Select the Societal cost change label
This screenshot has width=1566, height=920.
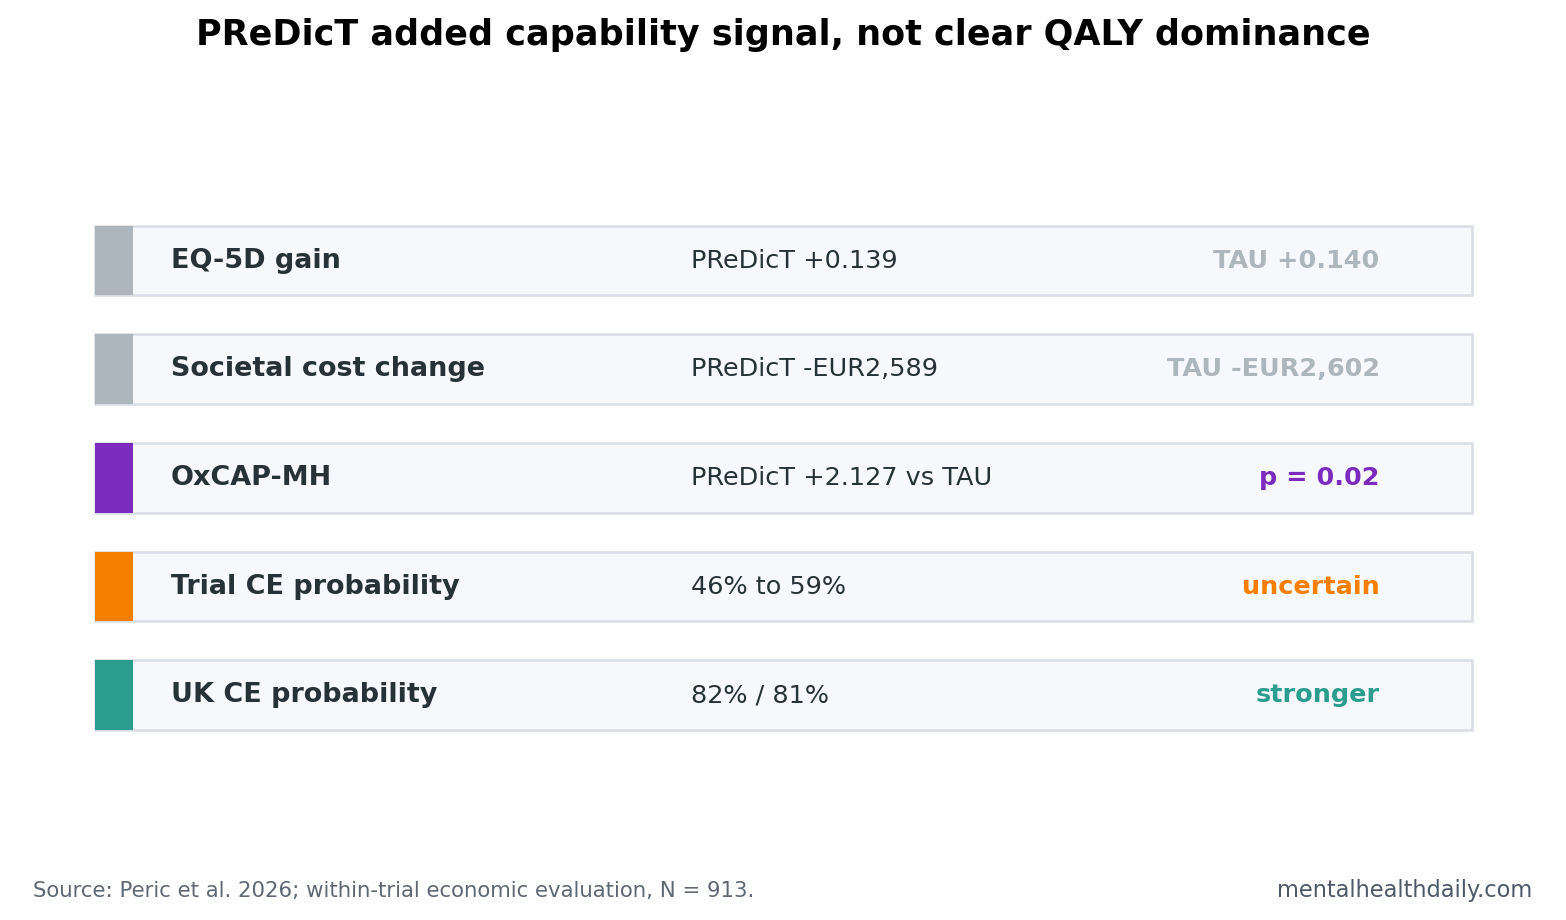coord(327,368)
